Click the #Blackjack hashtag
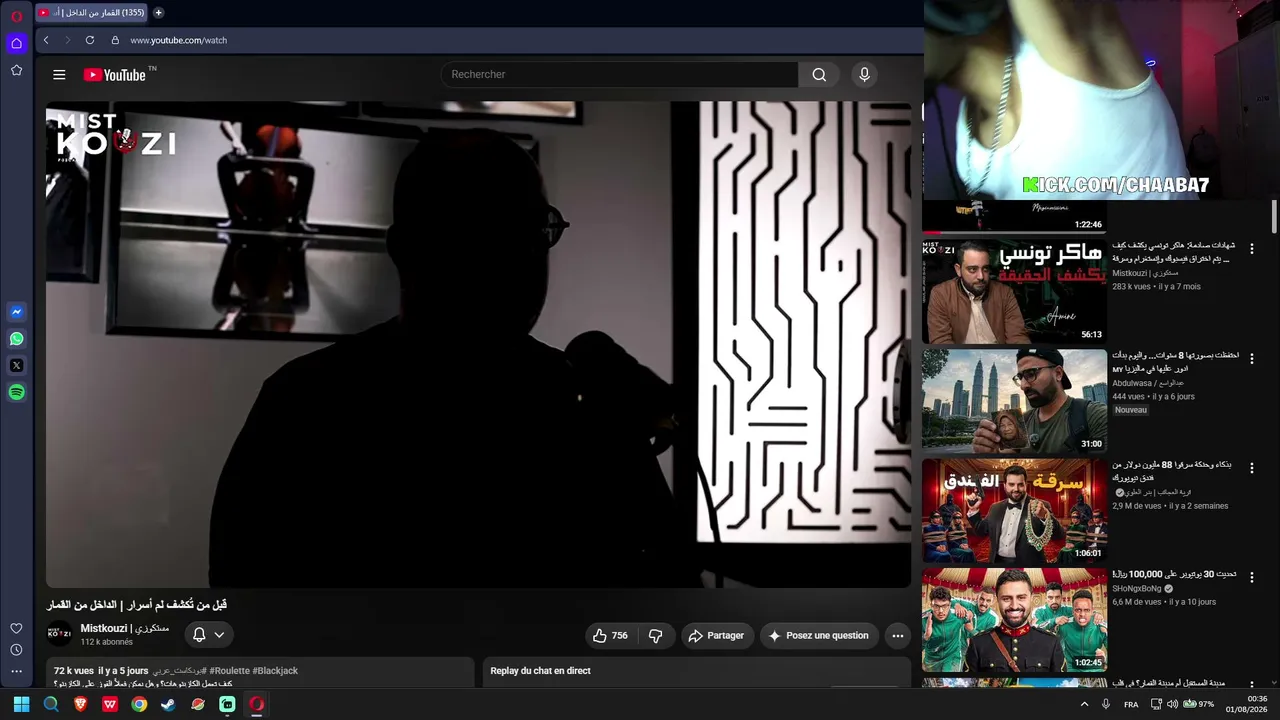 (x=275, y=671)
